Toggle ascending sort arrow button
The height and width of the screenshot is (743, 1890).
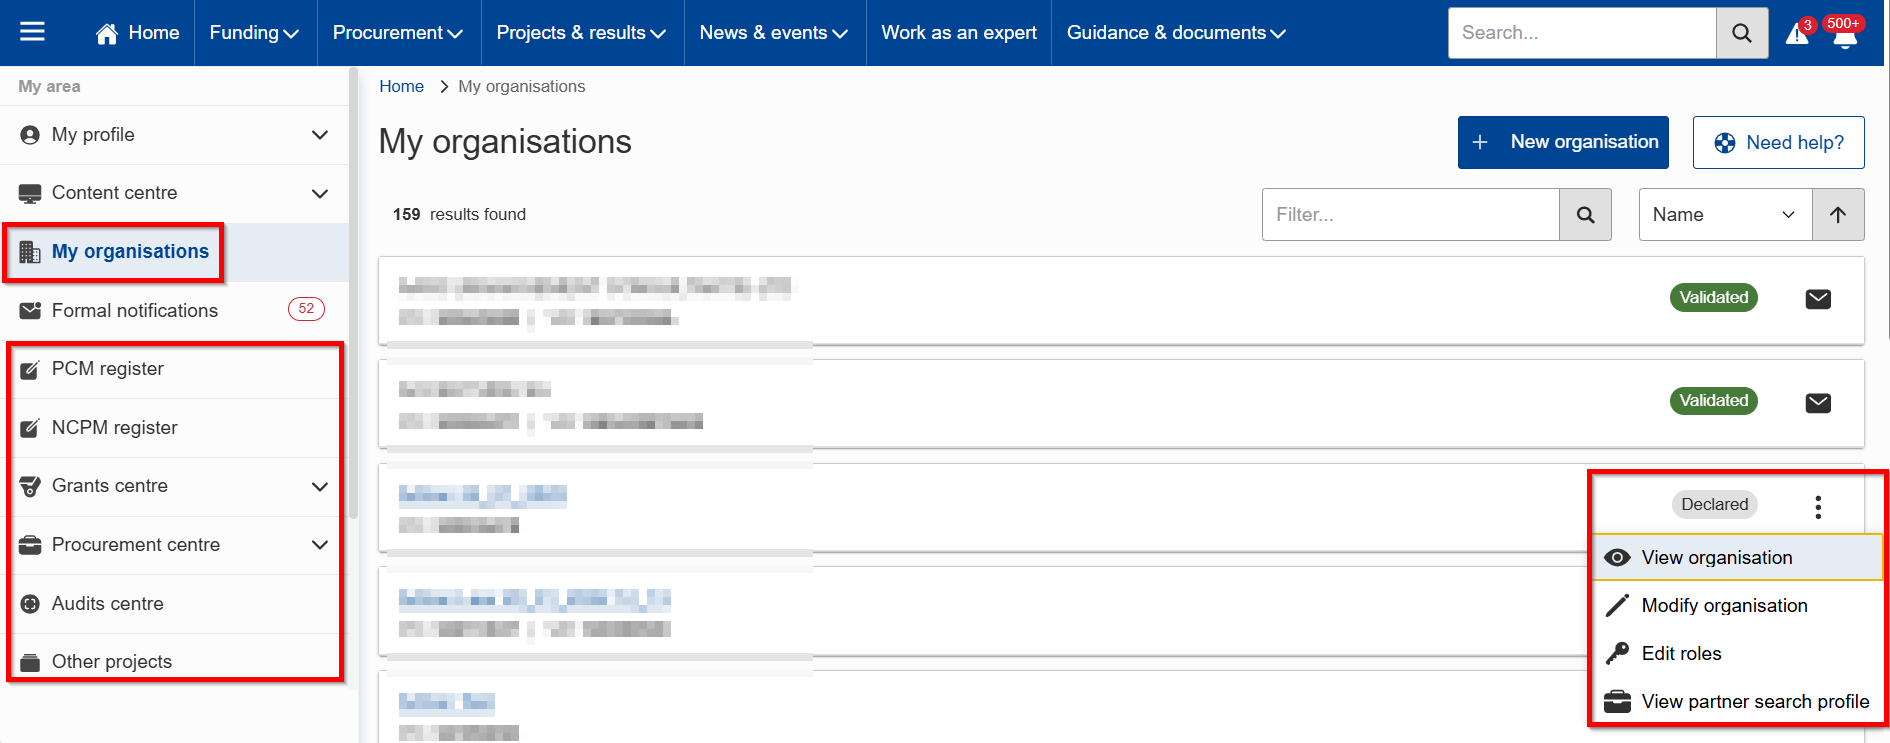click(1838, 215)
